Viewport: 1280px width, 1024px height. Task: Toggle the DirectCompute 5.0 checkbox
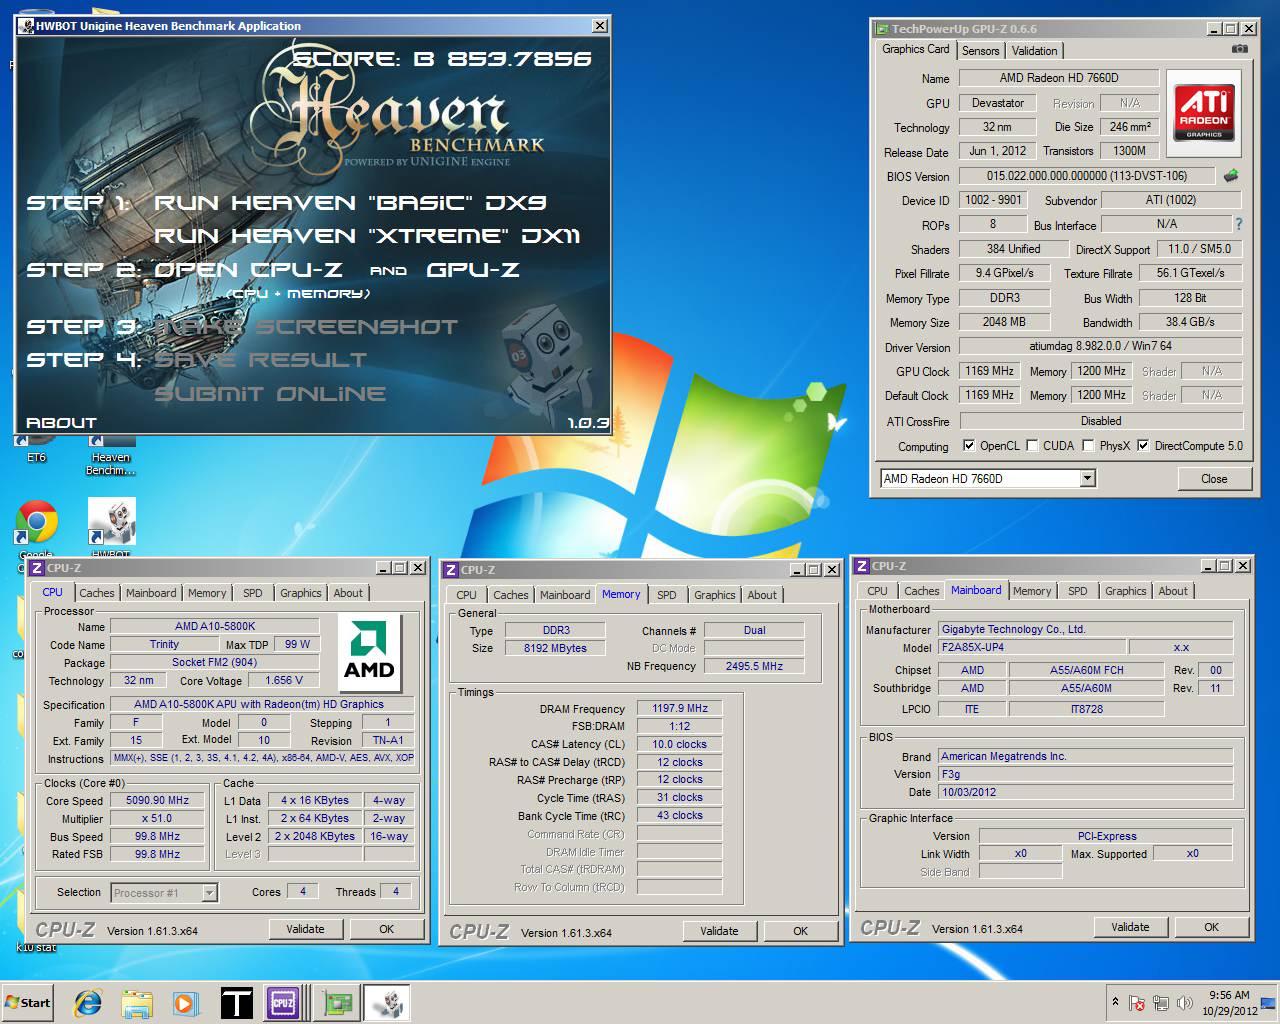coord(1143,446)
